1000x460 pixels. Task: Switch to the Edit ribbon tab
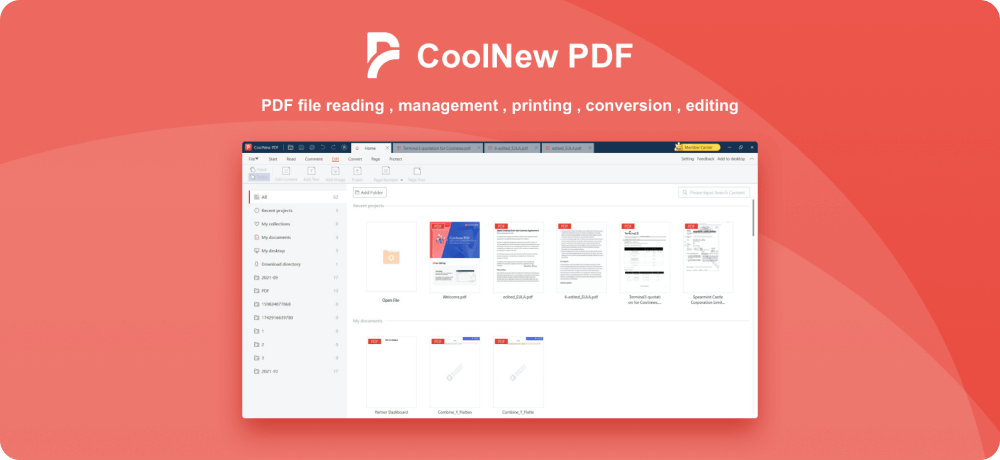tap(335, 159)
